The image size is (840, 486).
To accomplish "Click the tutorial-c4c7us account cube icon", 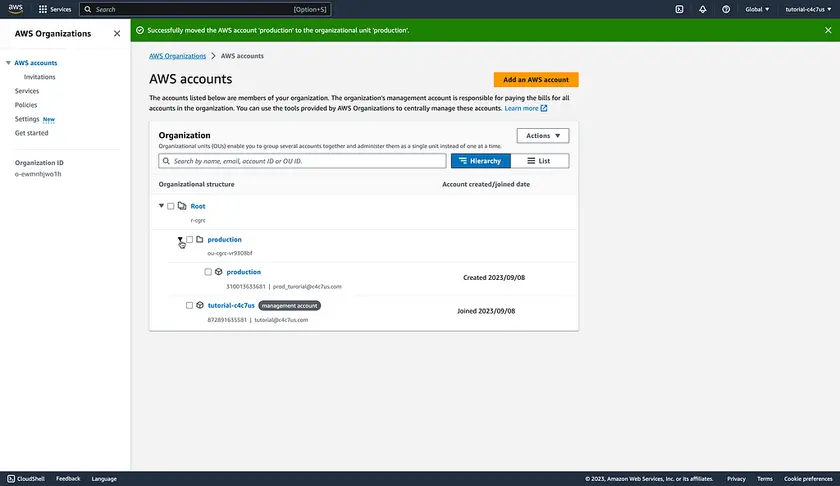I will point(200,305).
